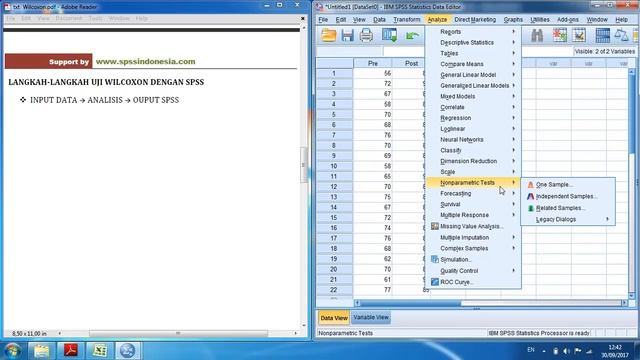The width and height of the screenshot is (640, 360).
Task: Choose Classify in the Analyze menu
Action: [473, 150]
